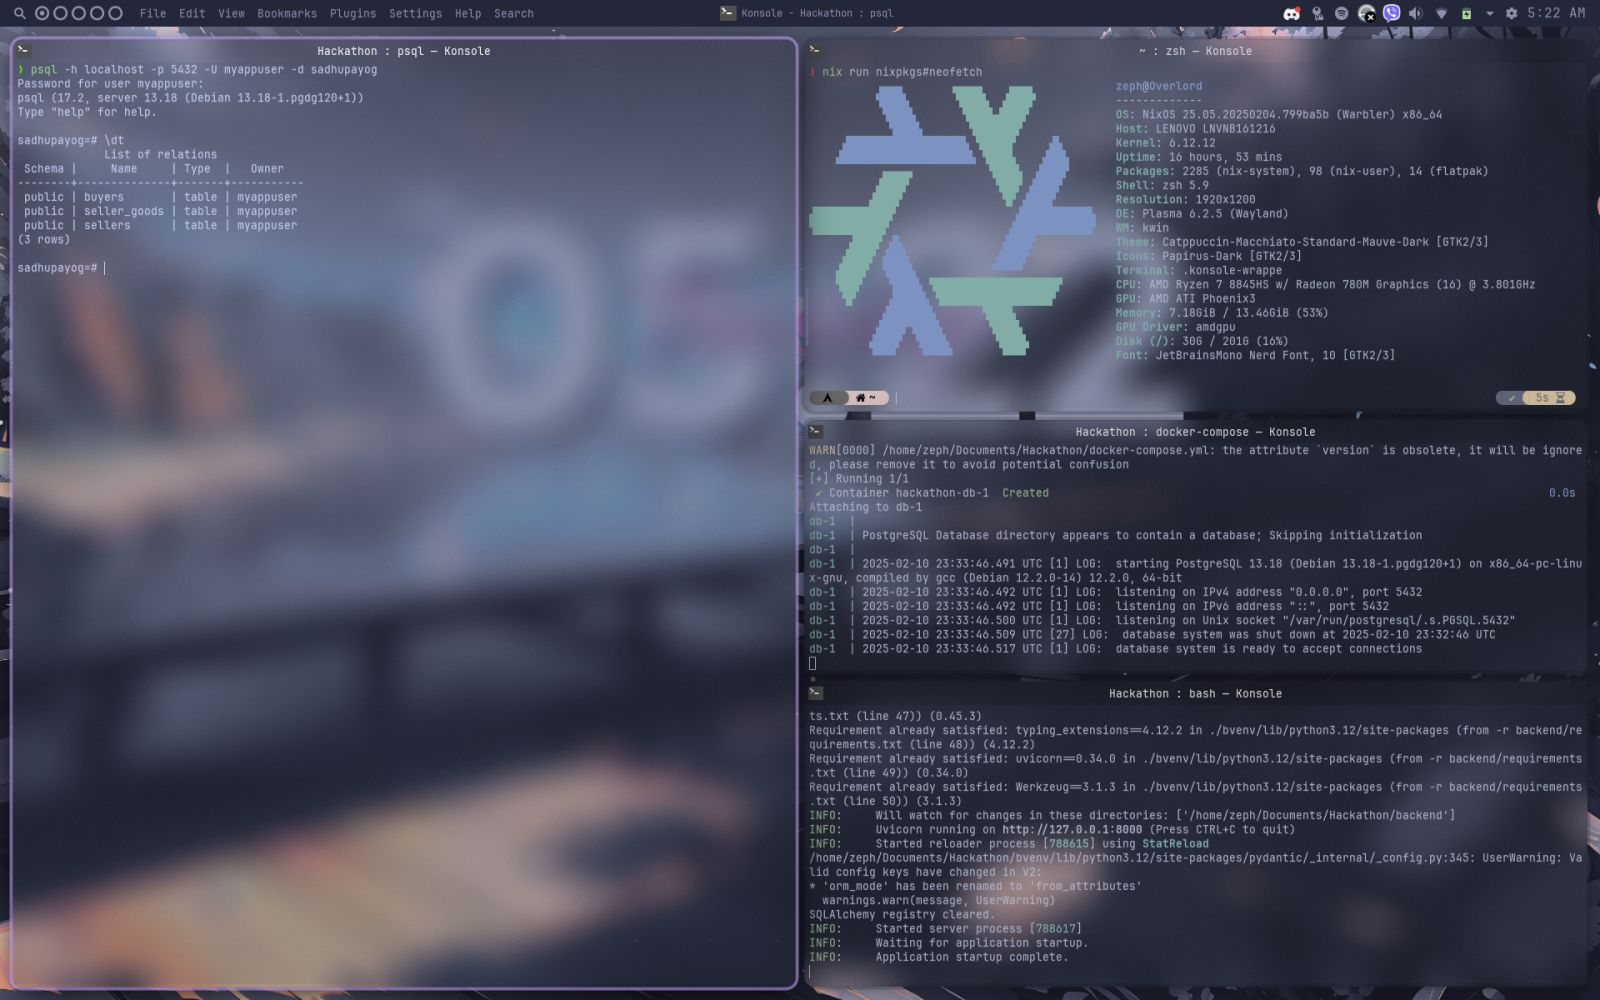
Task: Open the audio volume tray icon
Action: 1416,13
